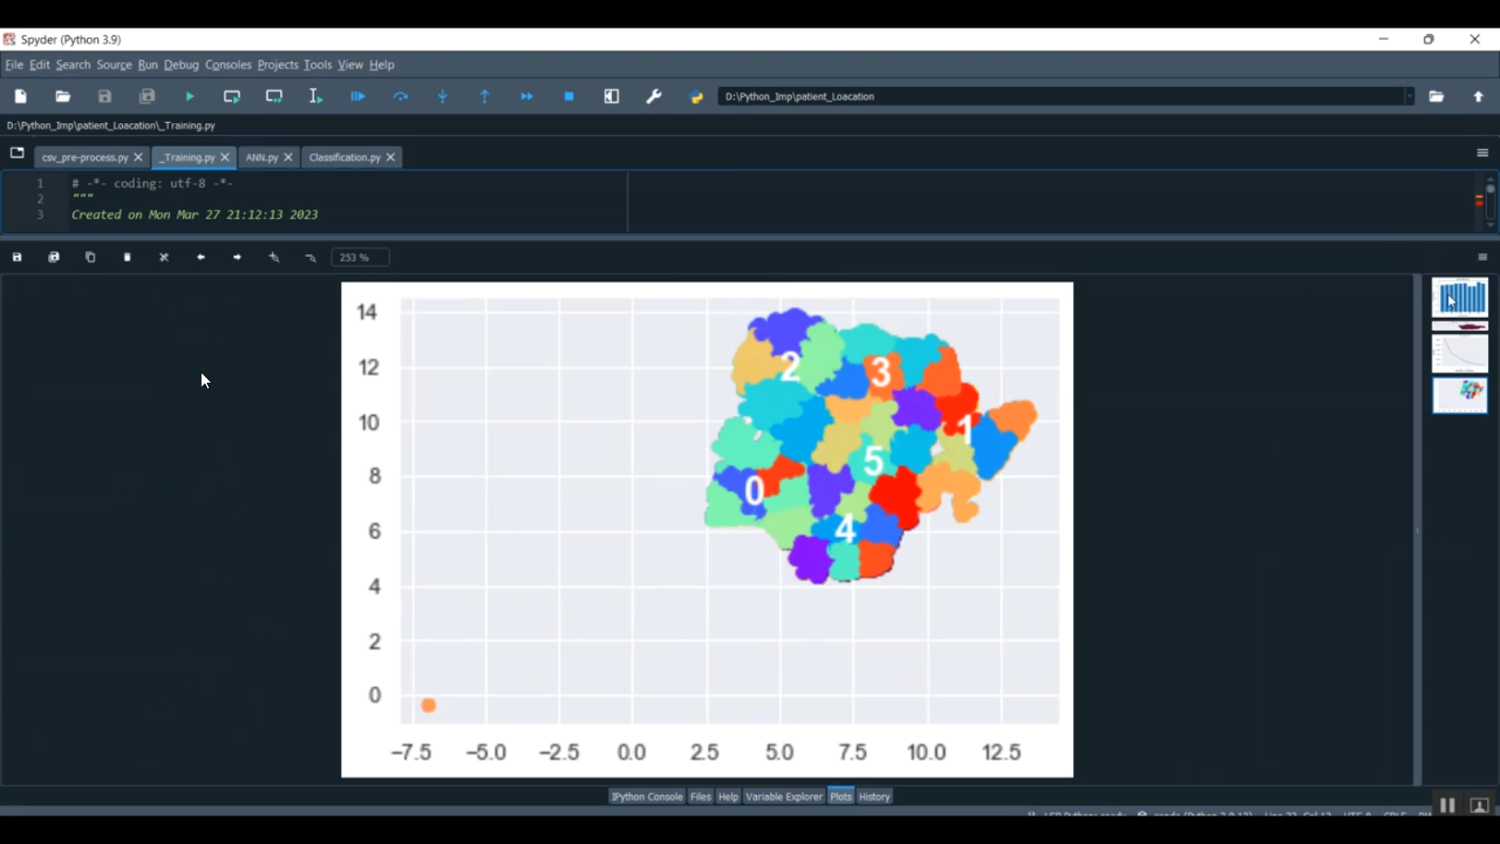Close the csv_pre-process.py tab
Image resolution: width=1500 pixels, height=844 pixels.
(x=139, y=158)
